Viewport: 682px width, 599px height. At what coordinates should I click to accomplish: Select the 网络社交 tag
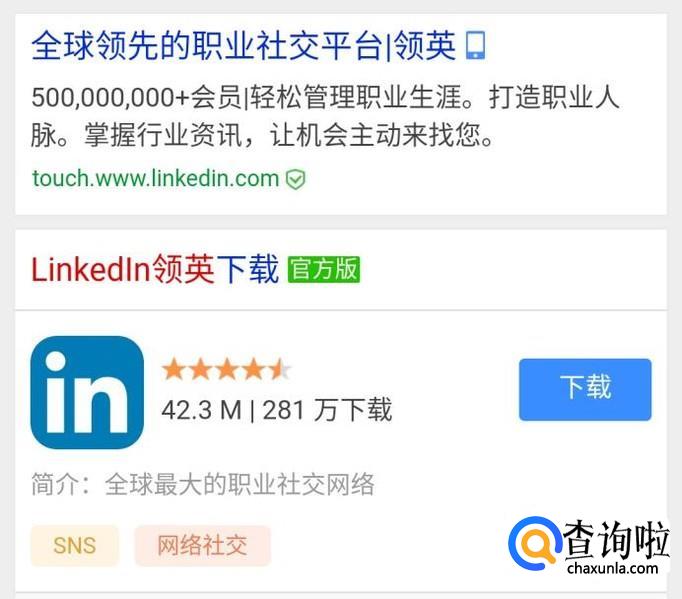click(202, 545)
